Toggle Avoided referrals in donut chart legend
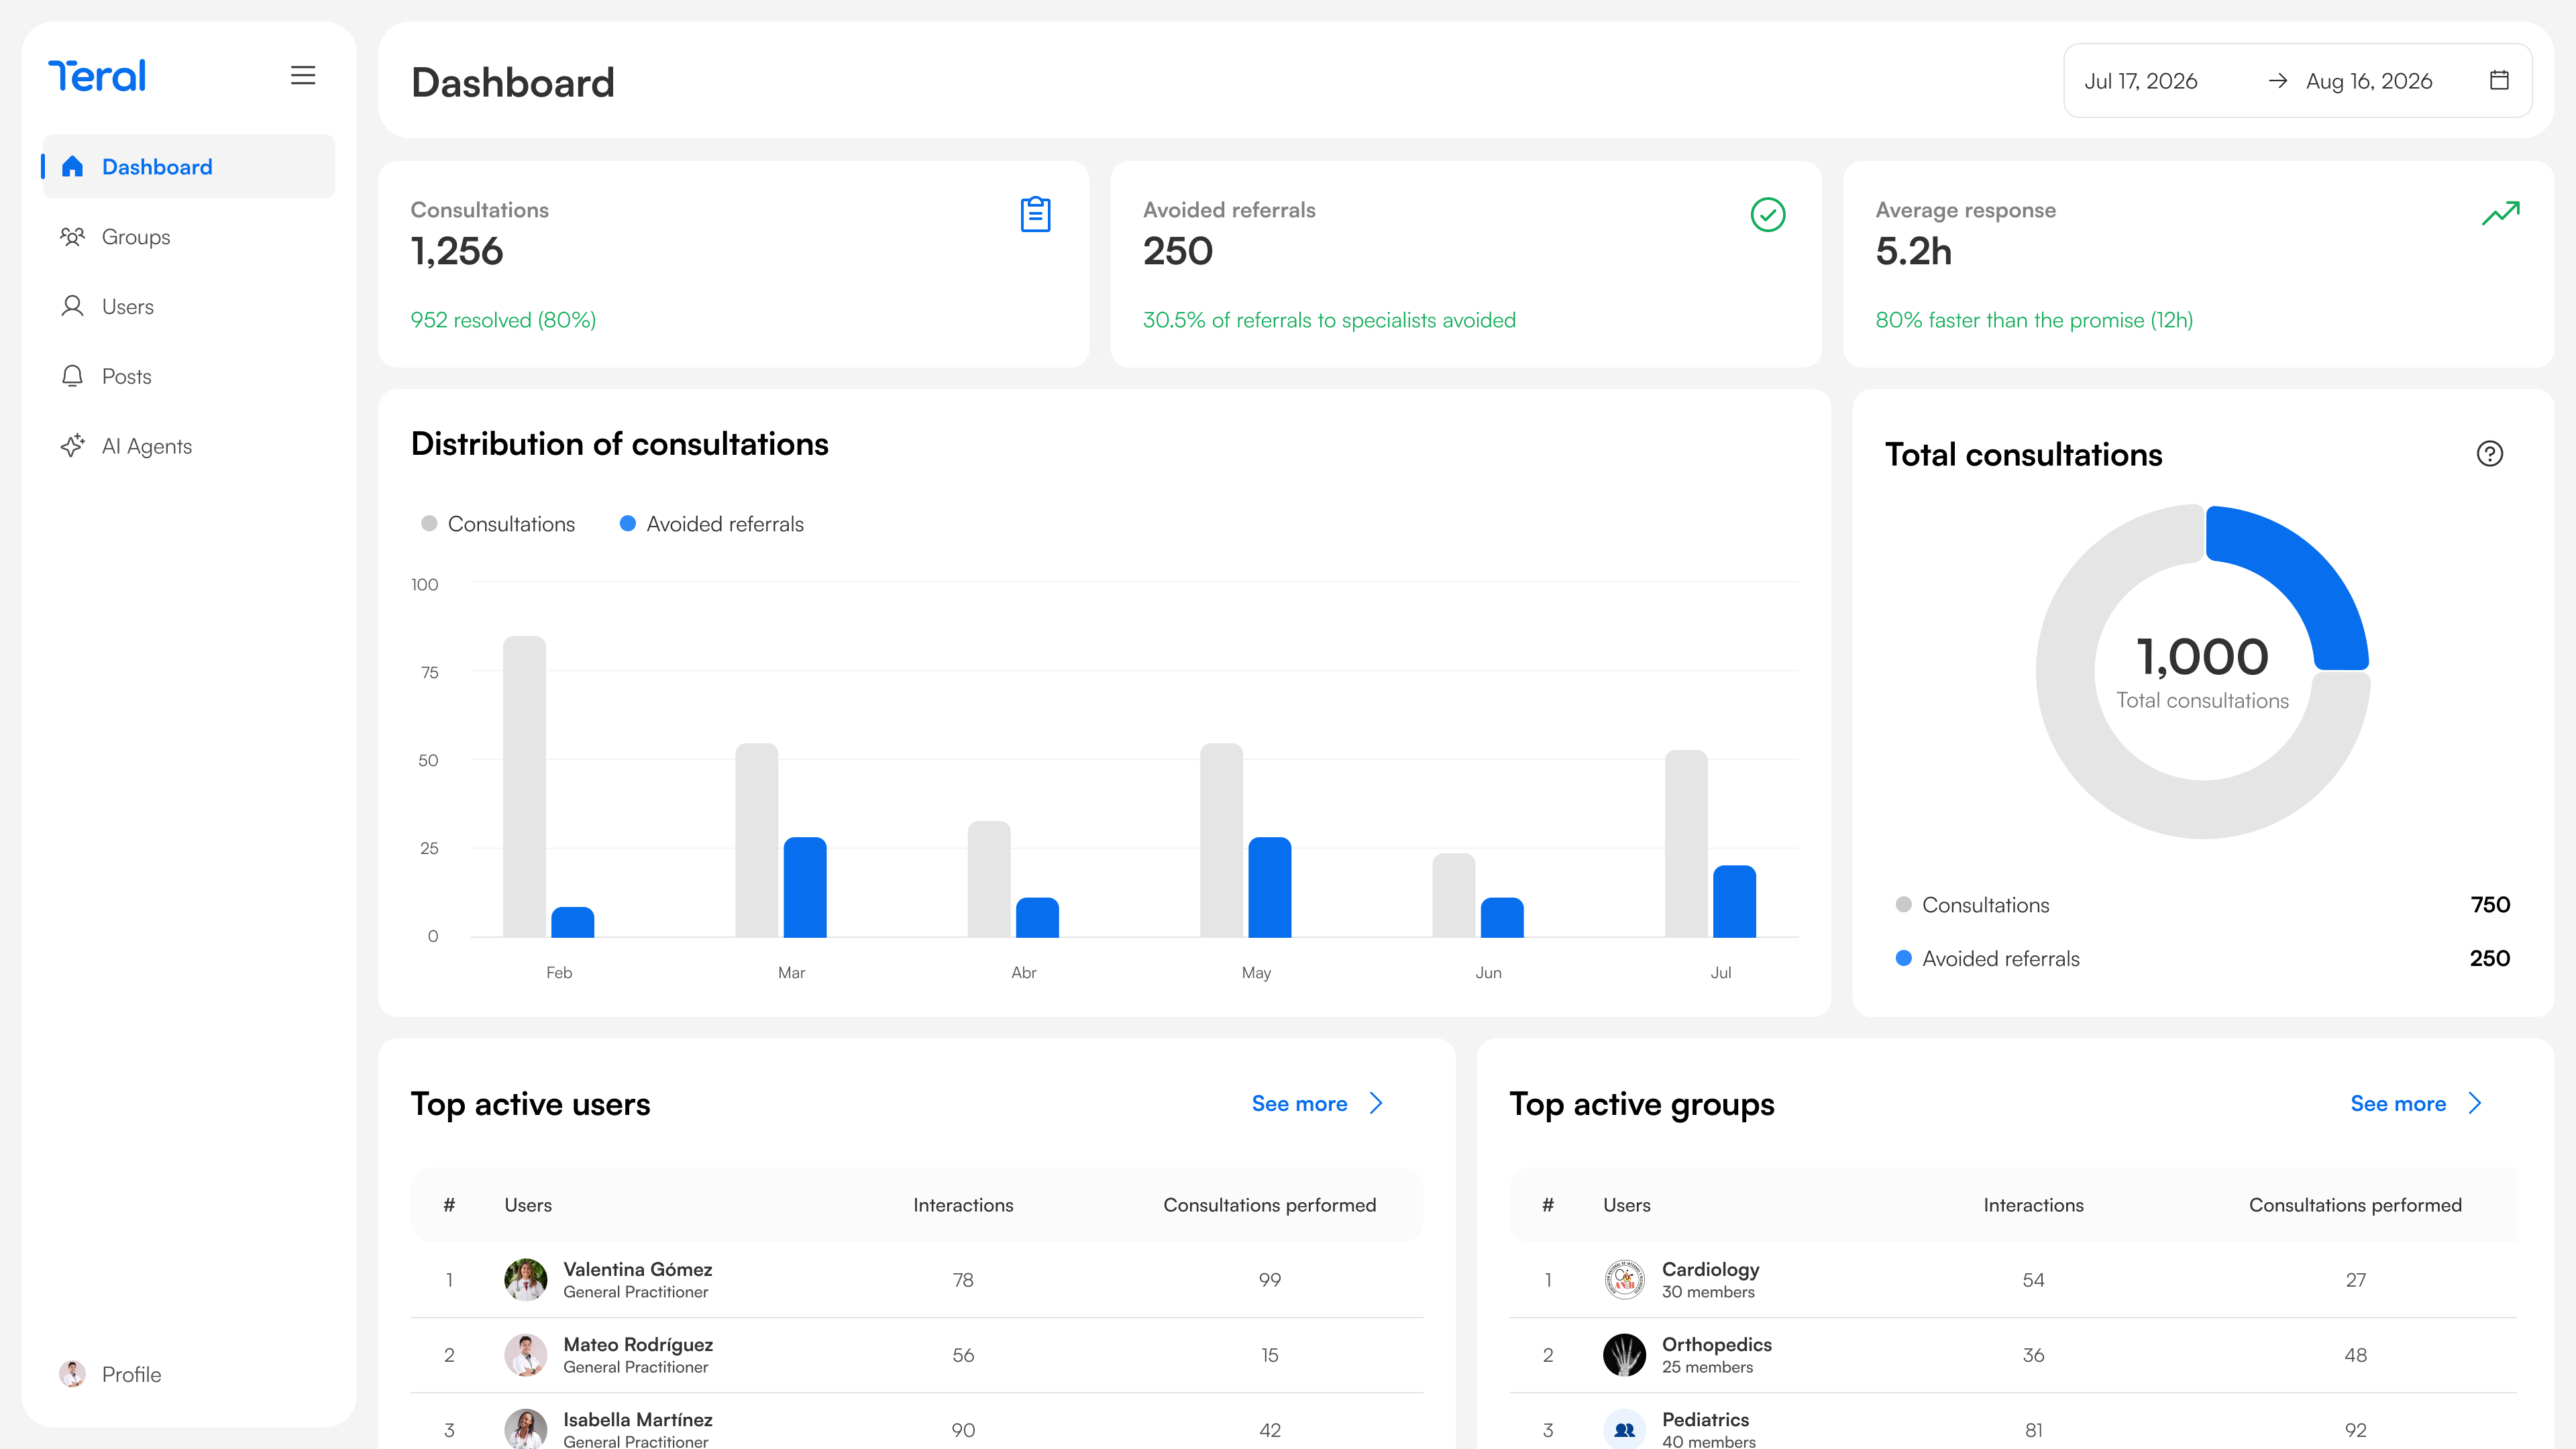The width and height of the screenshot is (2576, 1449). click(x=1988, y=959)
